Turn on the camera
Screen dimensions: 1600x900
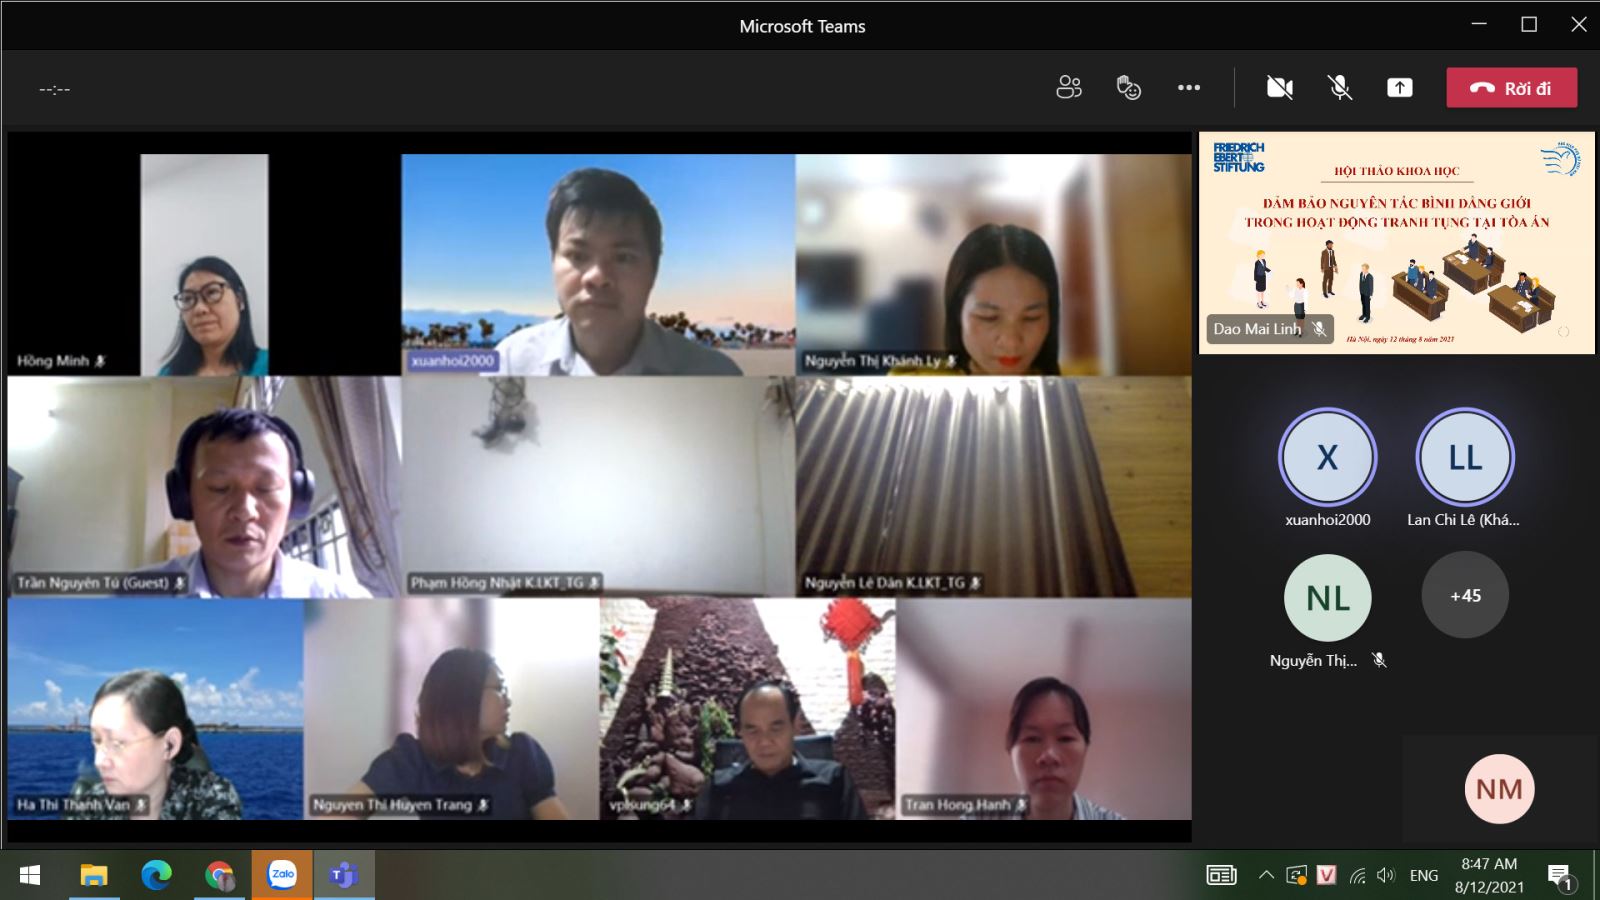coord(1279,88)
